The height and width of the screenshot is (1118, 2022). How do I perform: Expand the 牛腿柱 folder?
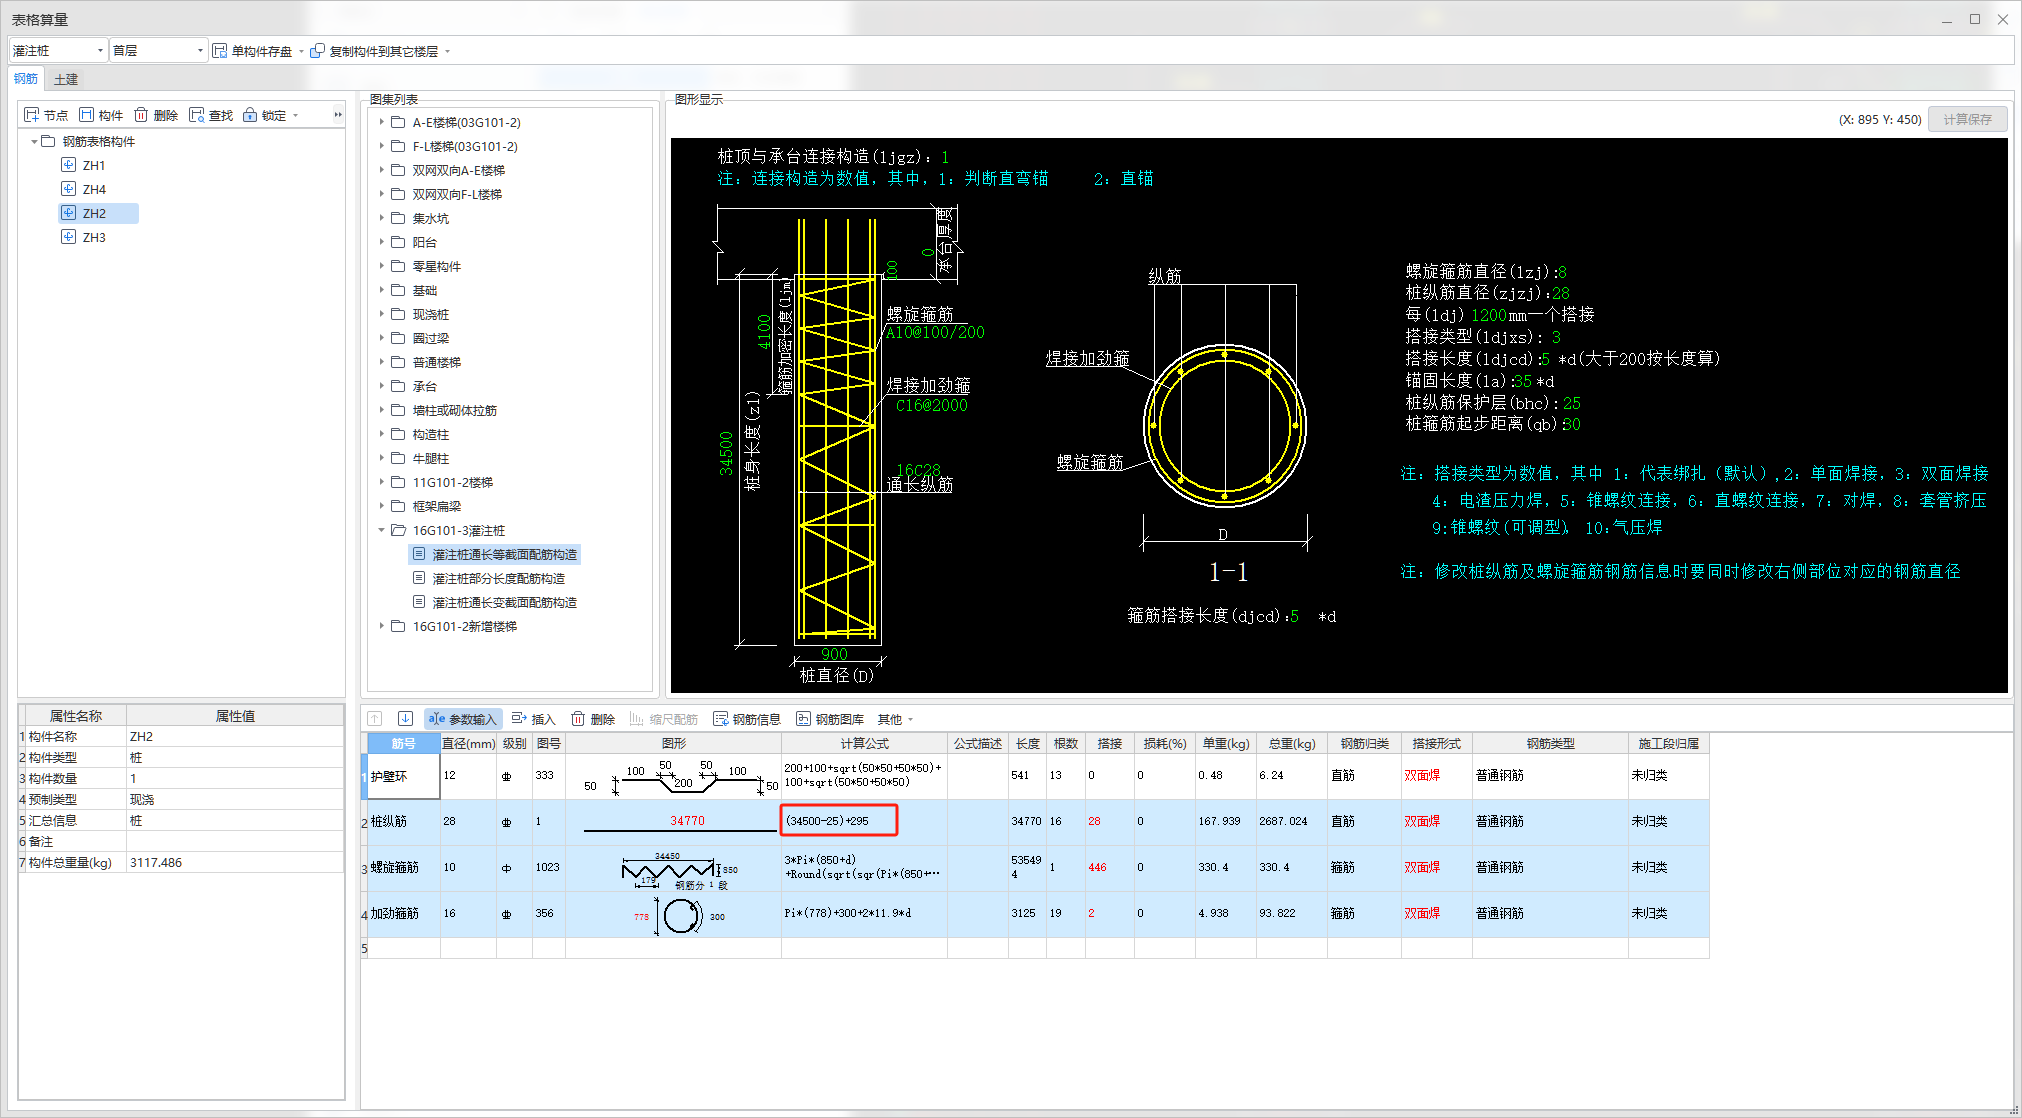(381, 458)
